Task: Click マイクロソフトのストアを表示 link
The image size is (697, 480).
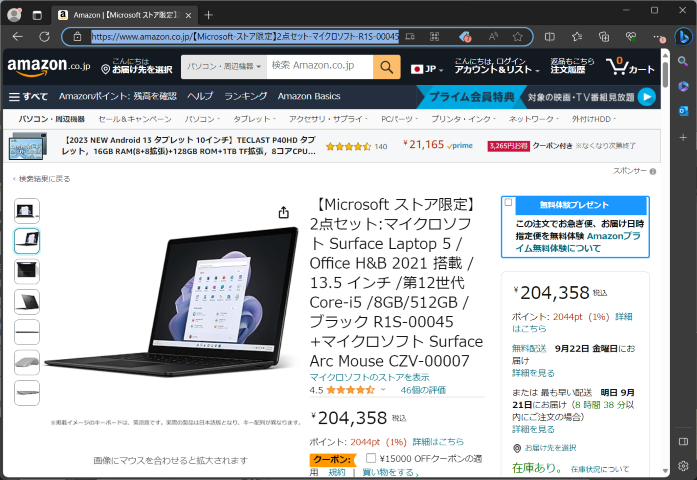Action: 369,377
